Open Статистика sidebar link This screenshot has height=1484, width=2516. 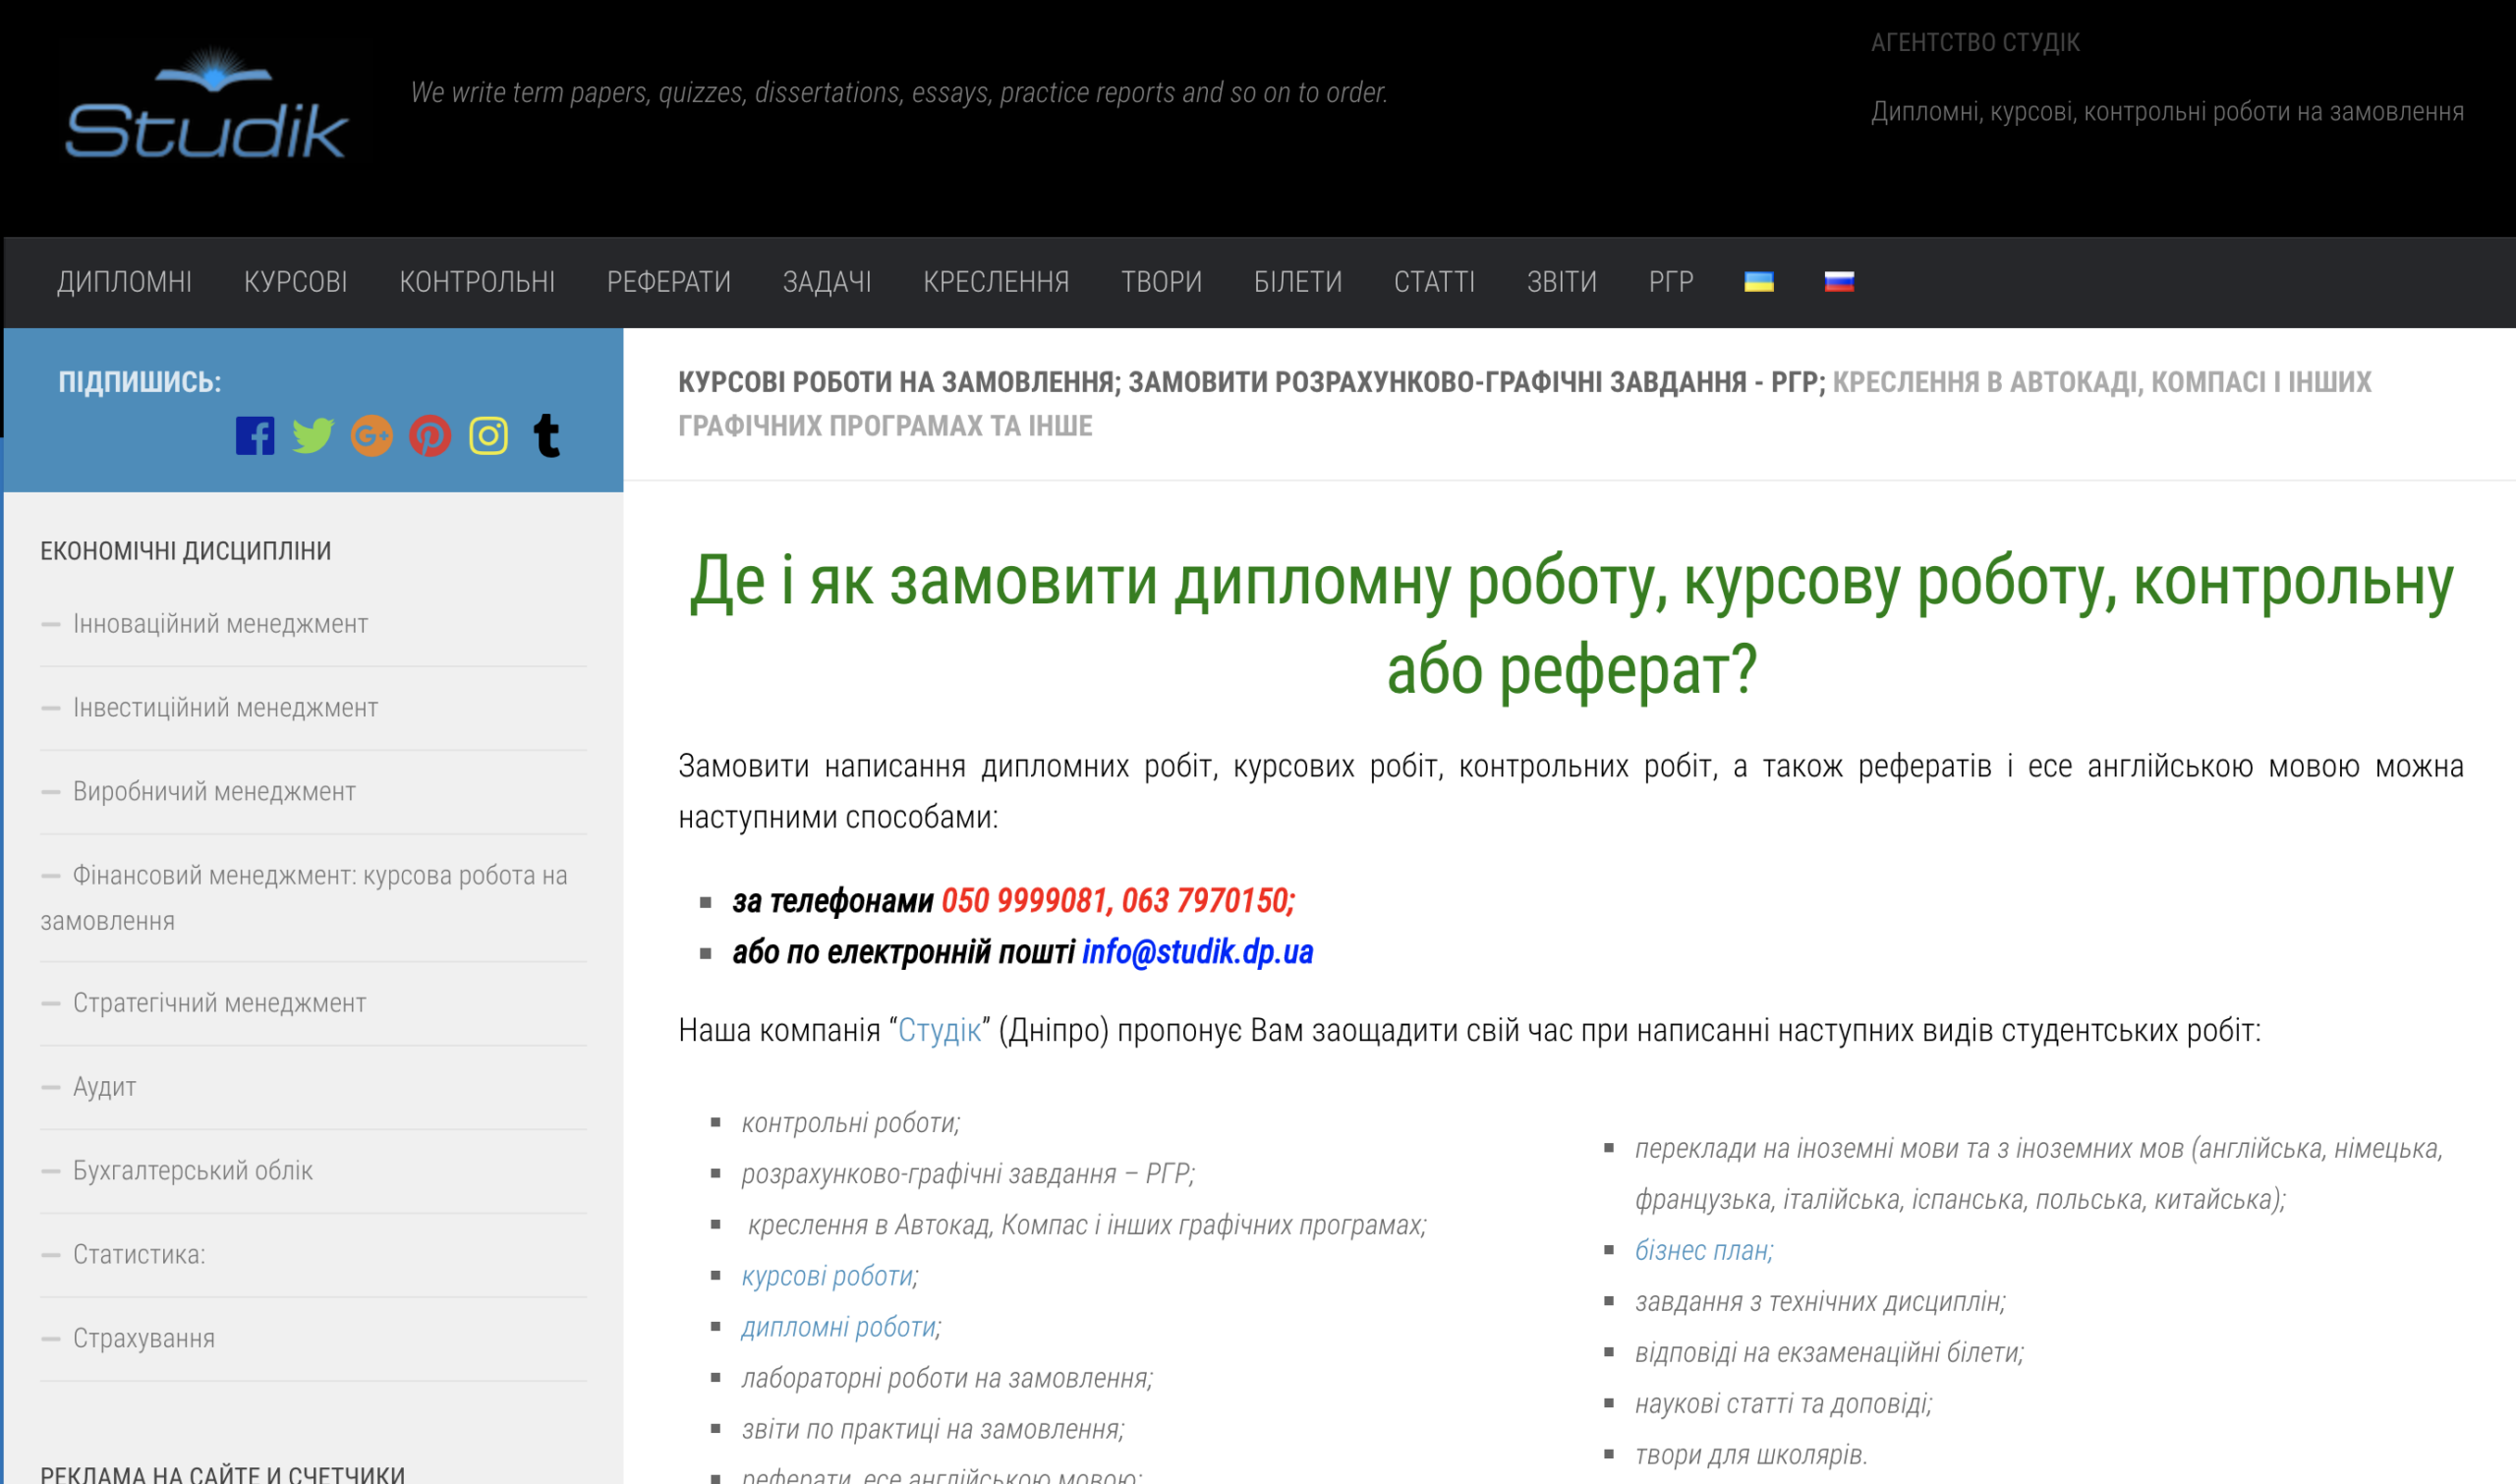pos(138,1255)
